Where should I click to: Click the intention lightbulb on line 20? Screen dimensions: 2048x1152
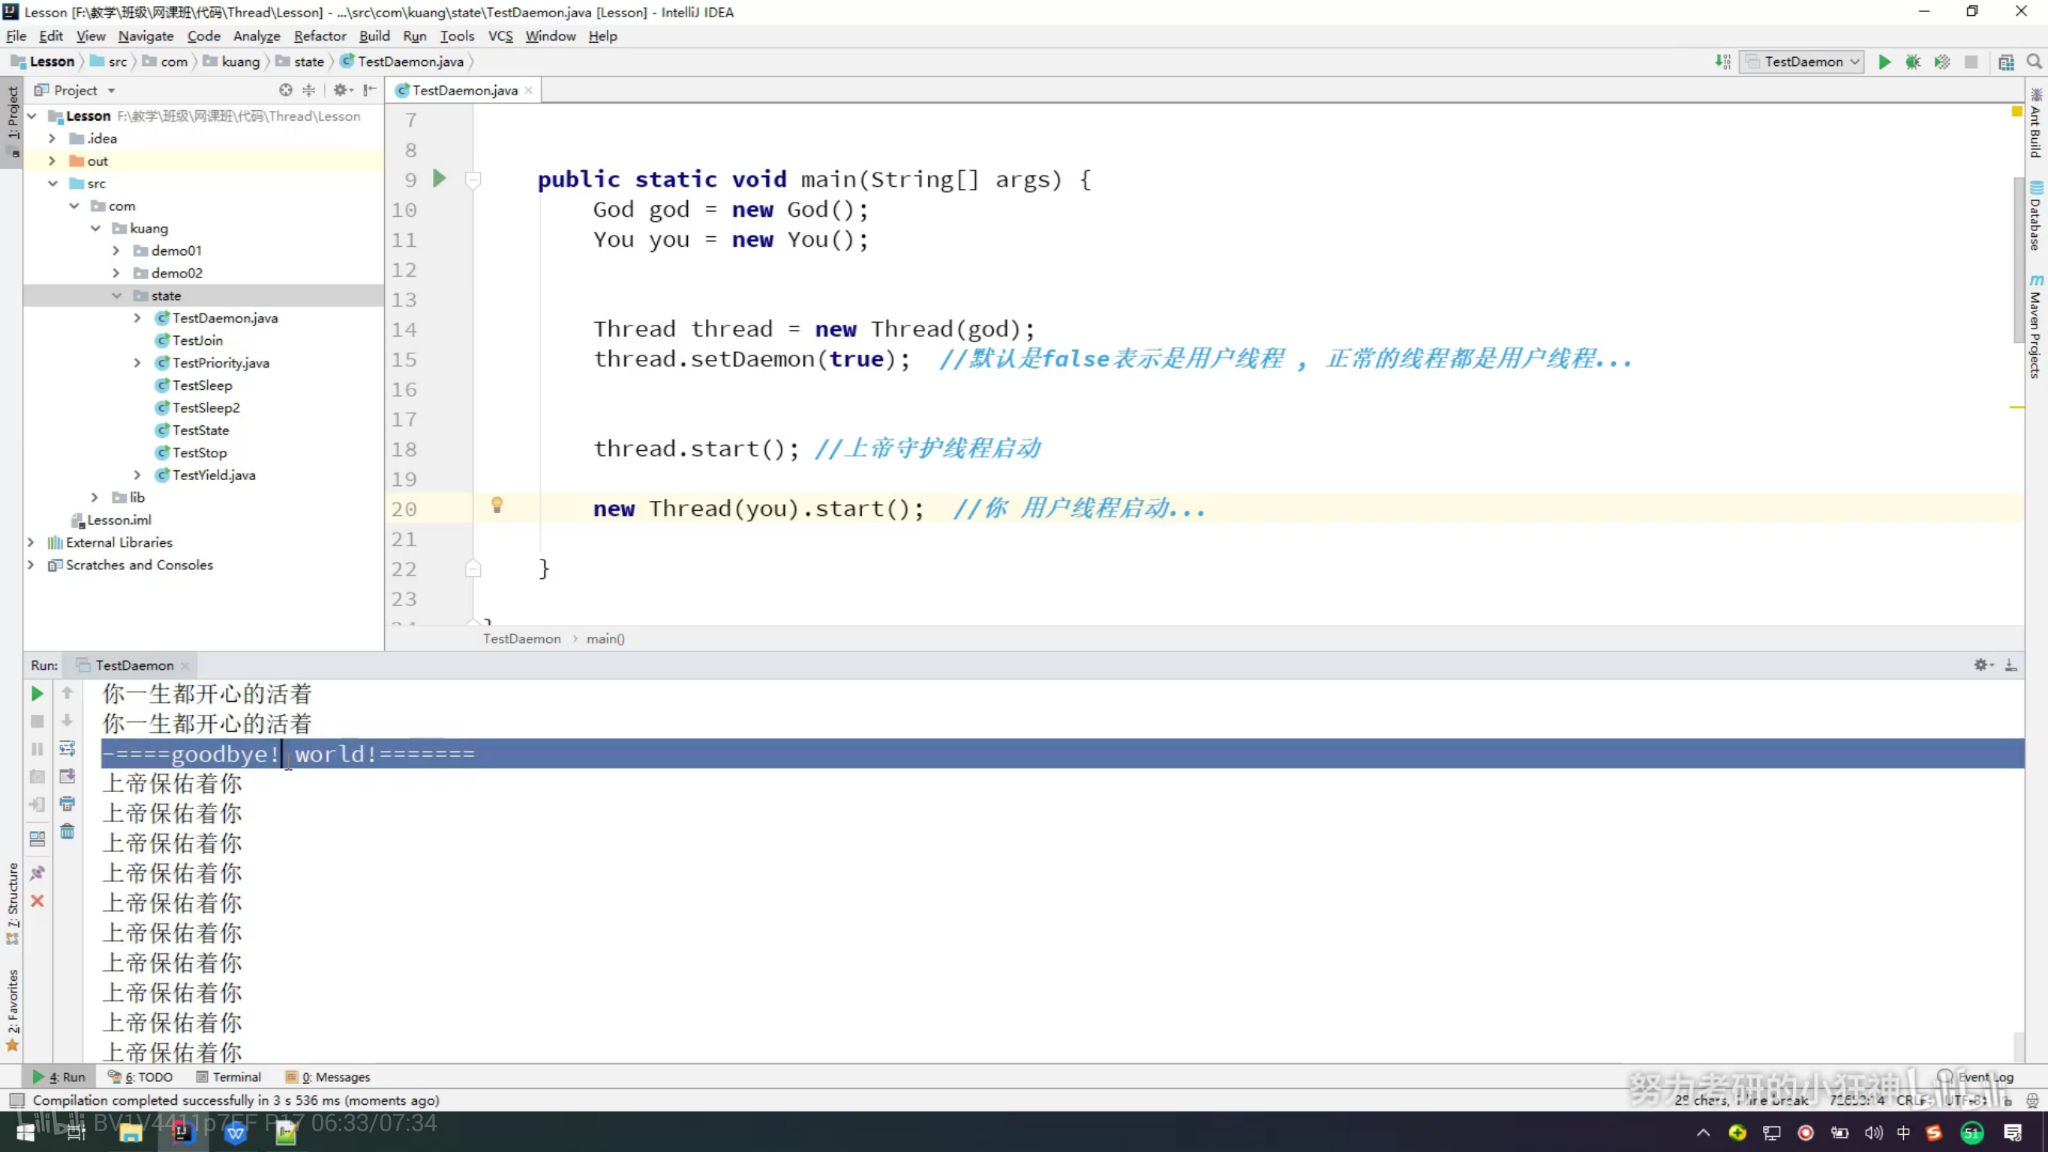(x=497, y=505)
